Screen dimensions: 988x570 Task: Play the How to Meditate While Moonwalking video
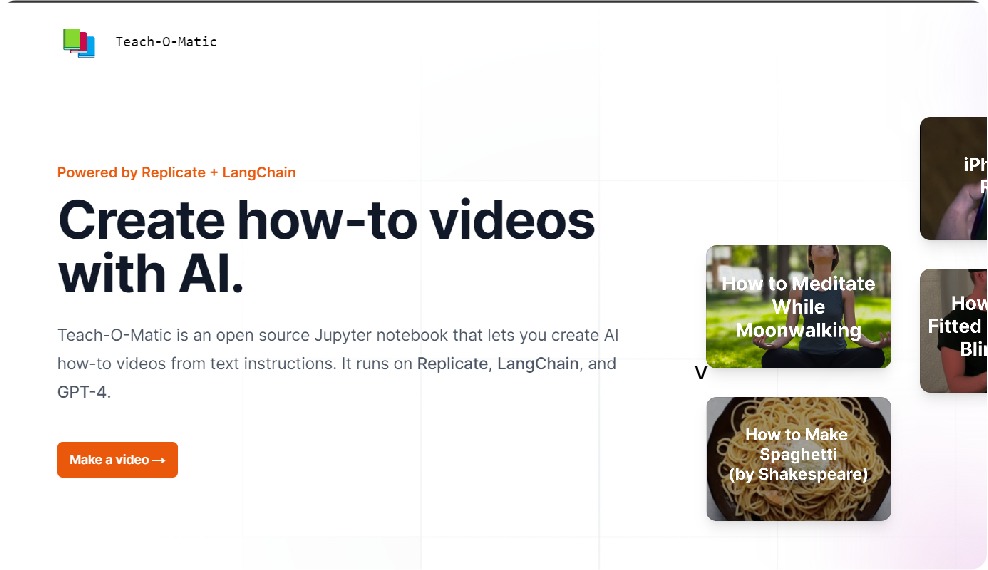tap(798, 307)
